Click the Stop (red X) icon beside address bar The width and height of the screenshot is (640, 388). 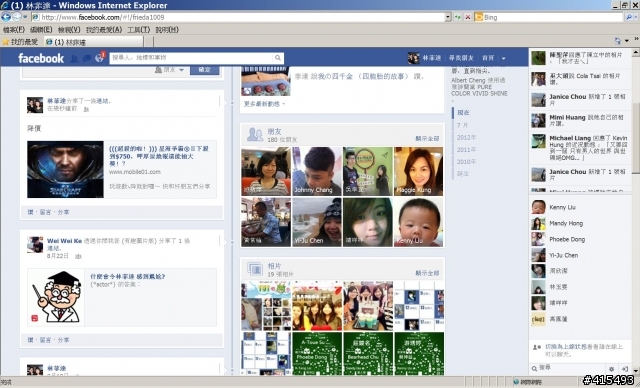pyautogui.click(x=468, y=17)
